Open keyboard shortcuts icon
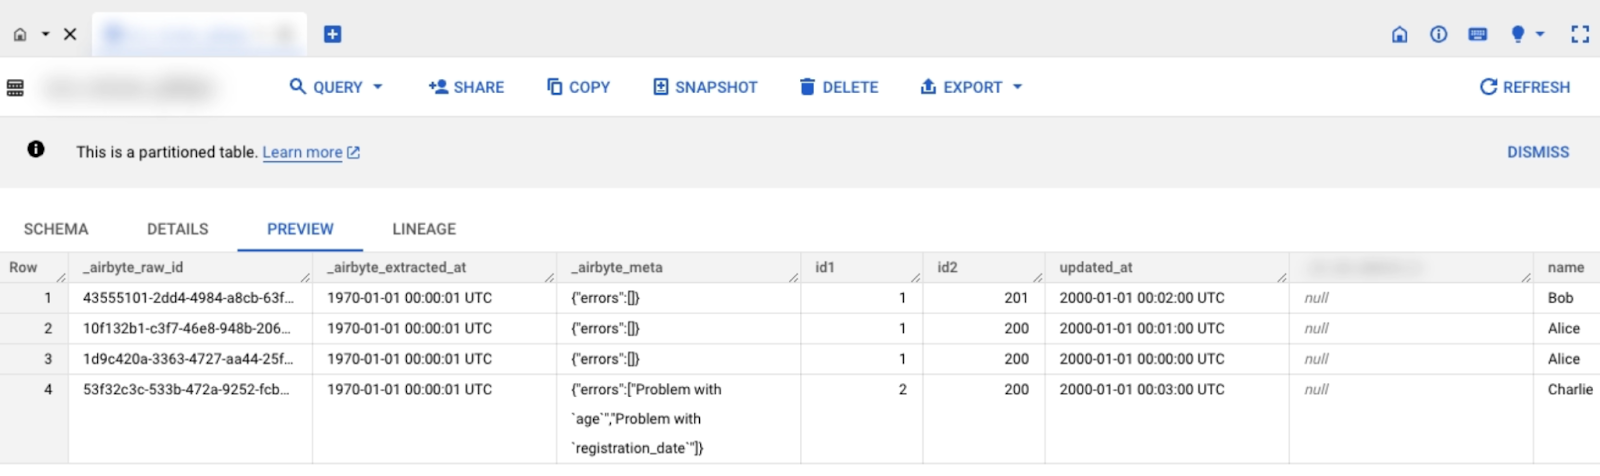This screenshot has height=476, width=1600. pos(1477,34)
